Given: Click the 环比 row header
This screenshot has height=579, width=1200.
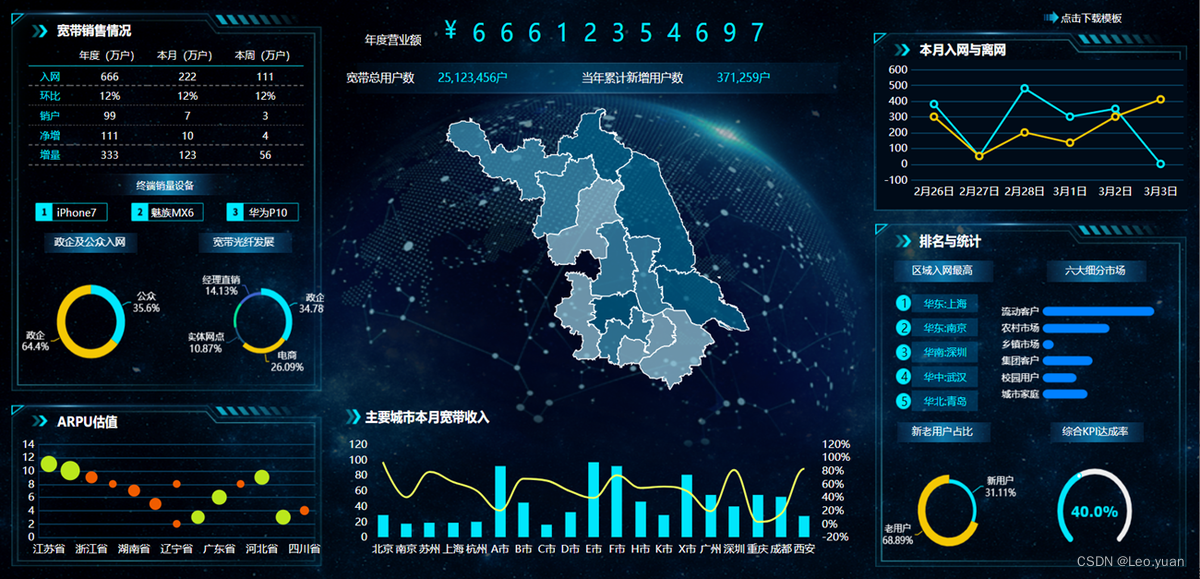Looking at the screenshot, I should click(x=50, y=96).
